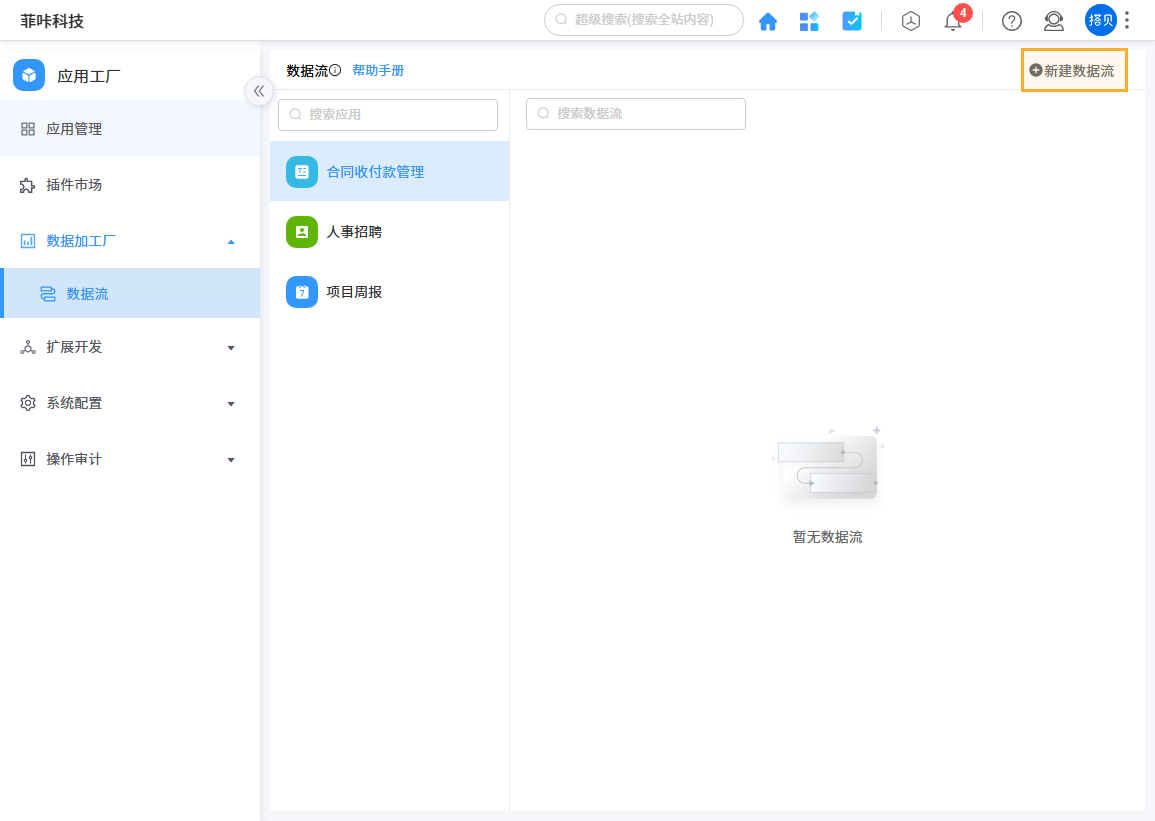The height and width of the screenshot is (821, 1155).
Task: Select the 合同收付款管理 app icon
Action: tap(302, 171)
